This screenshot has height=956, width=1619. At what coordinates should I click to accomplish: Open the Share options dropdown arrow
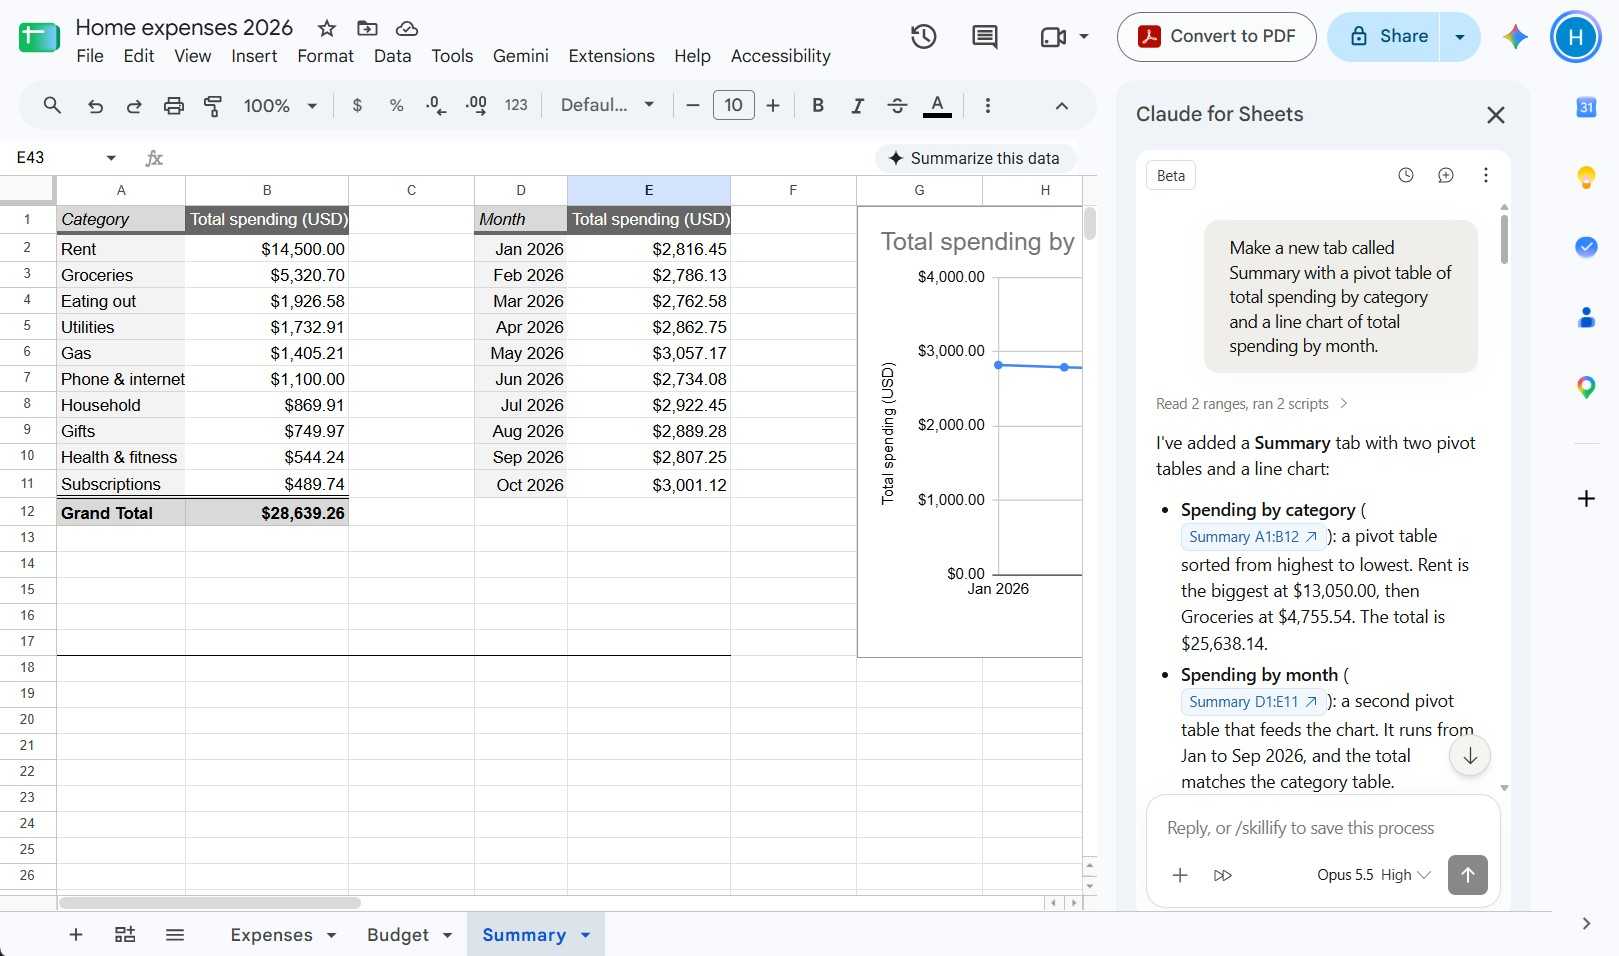coord(1460,37)
